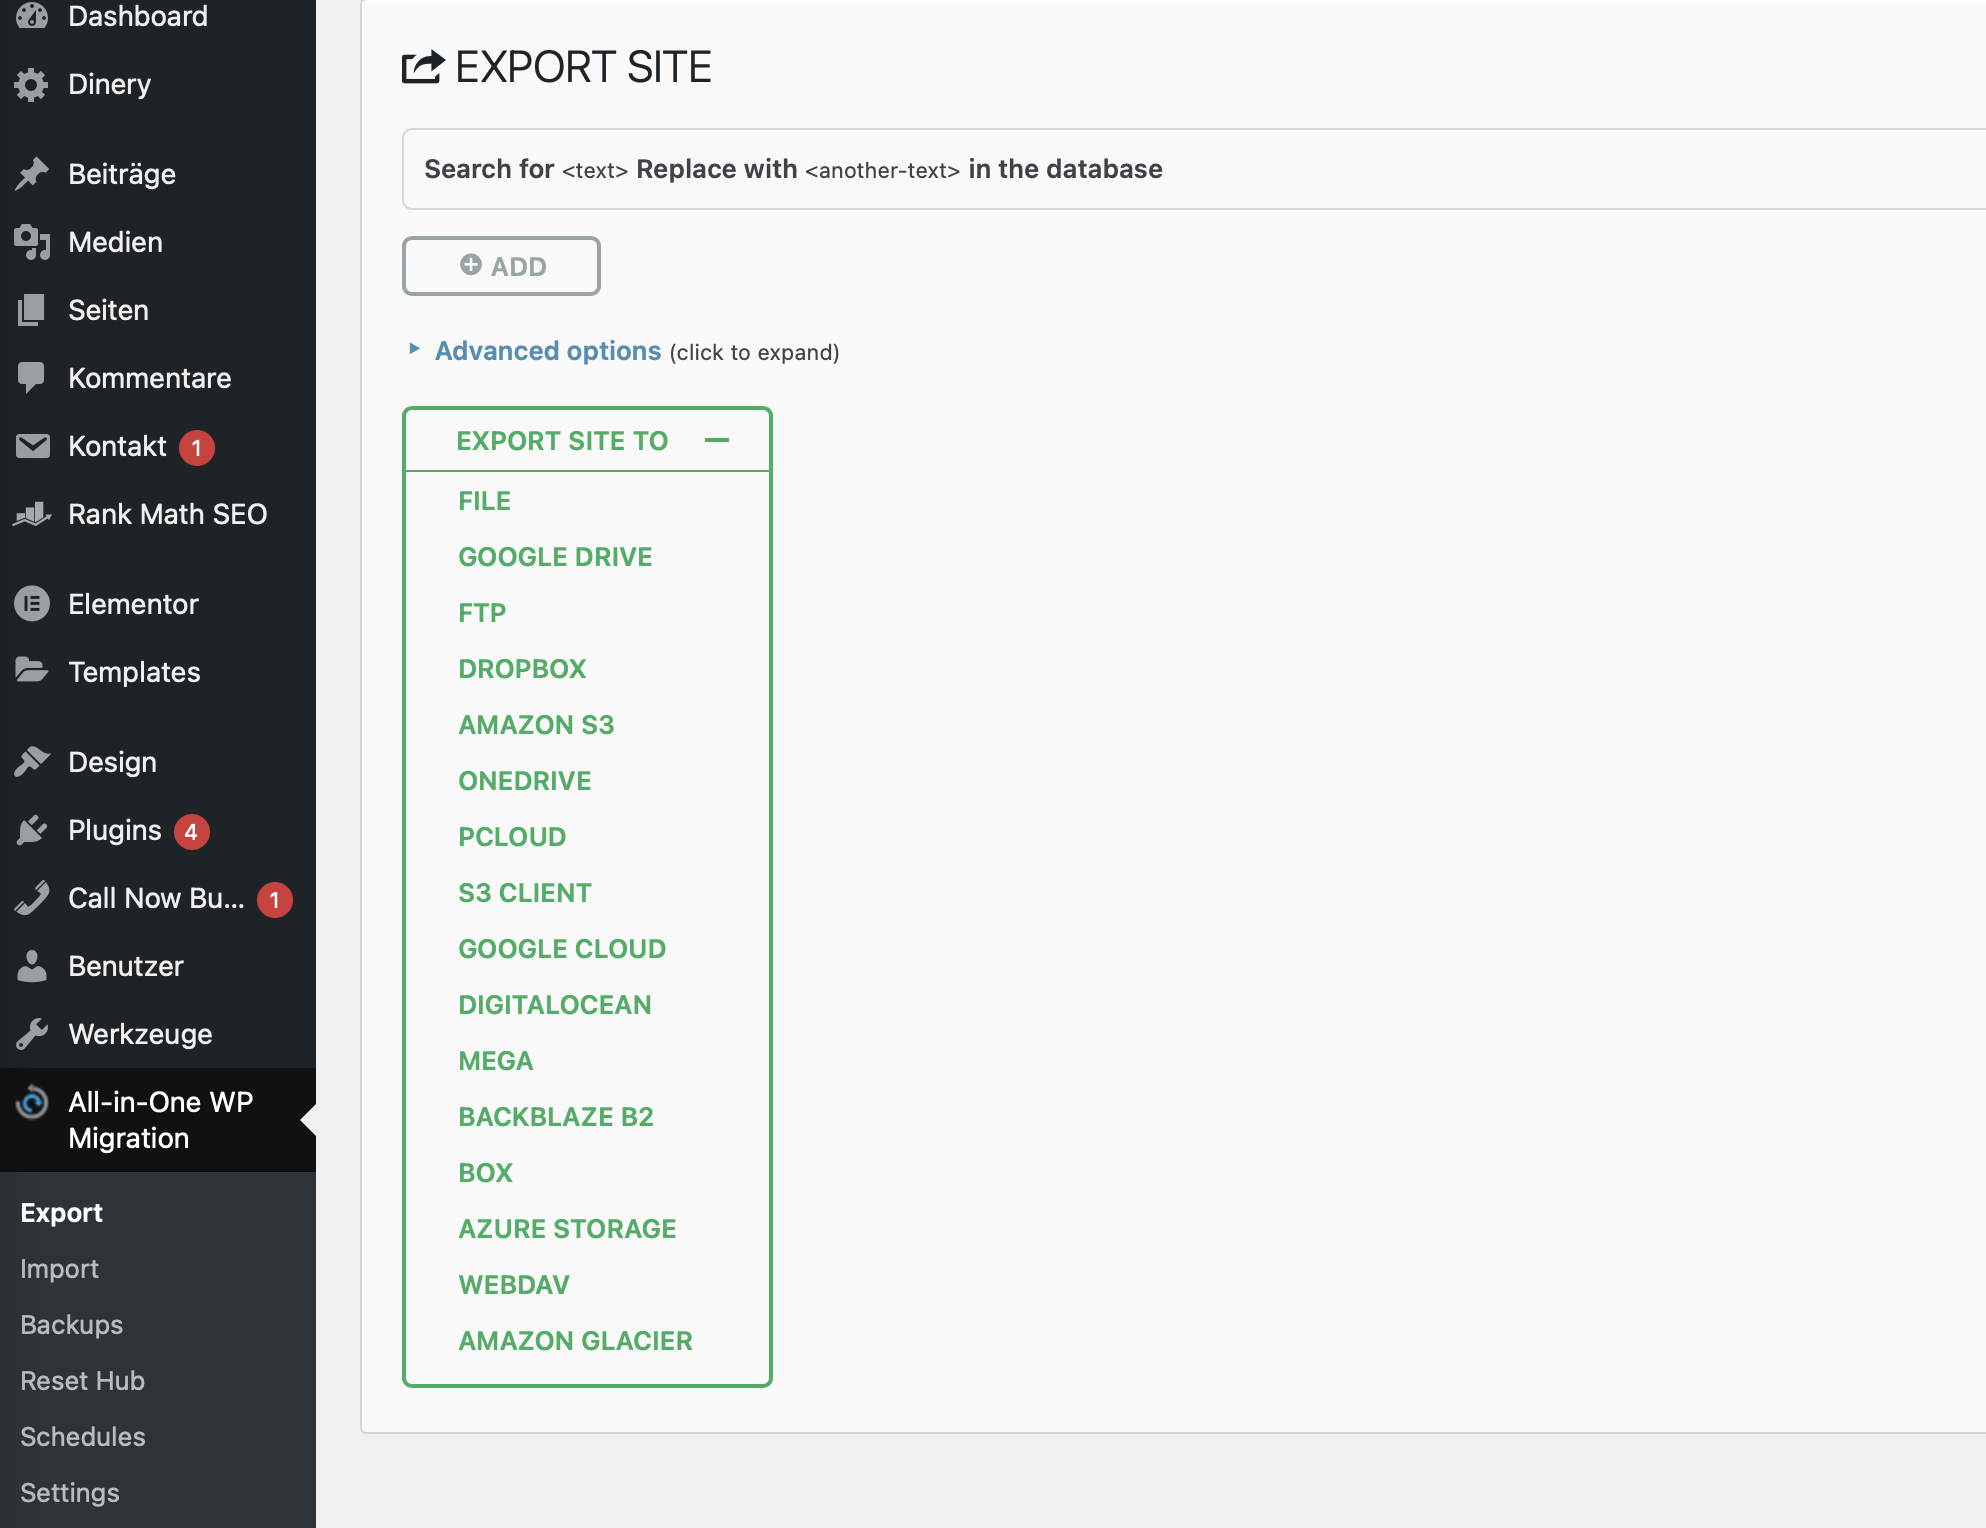Export site to GOOGLE DRIVE
The height and width of the screenshot is (1528, 1986).
coord(555,557)
